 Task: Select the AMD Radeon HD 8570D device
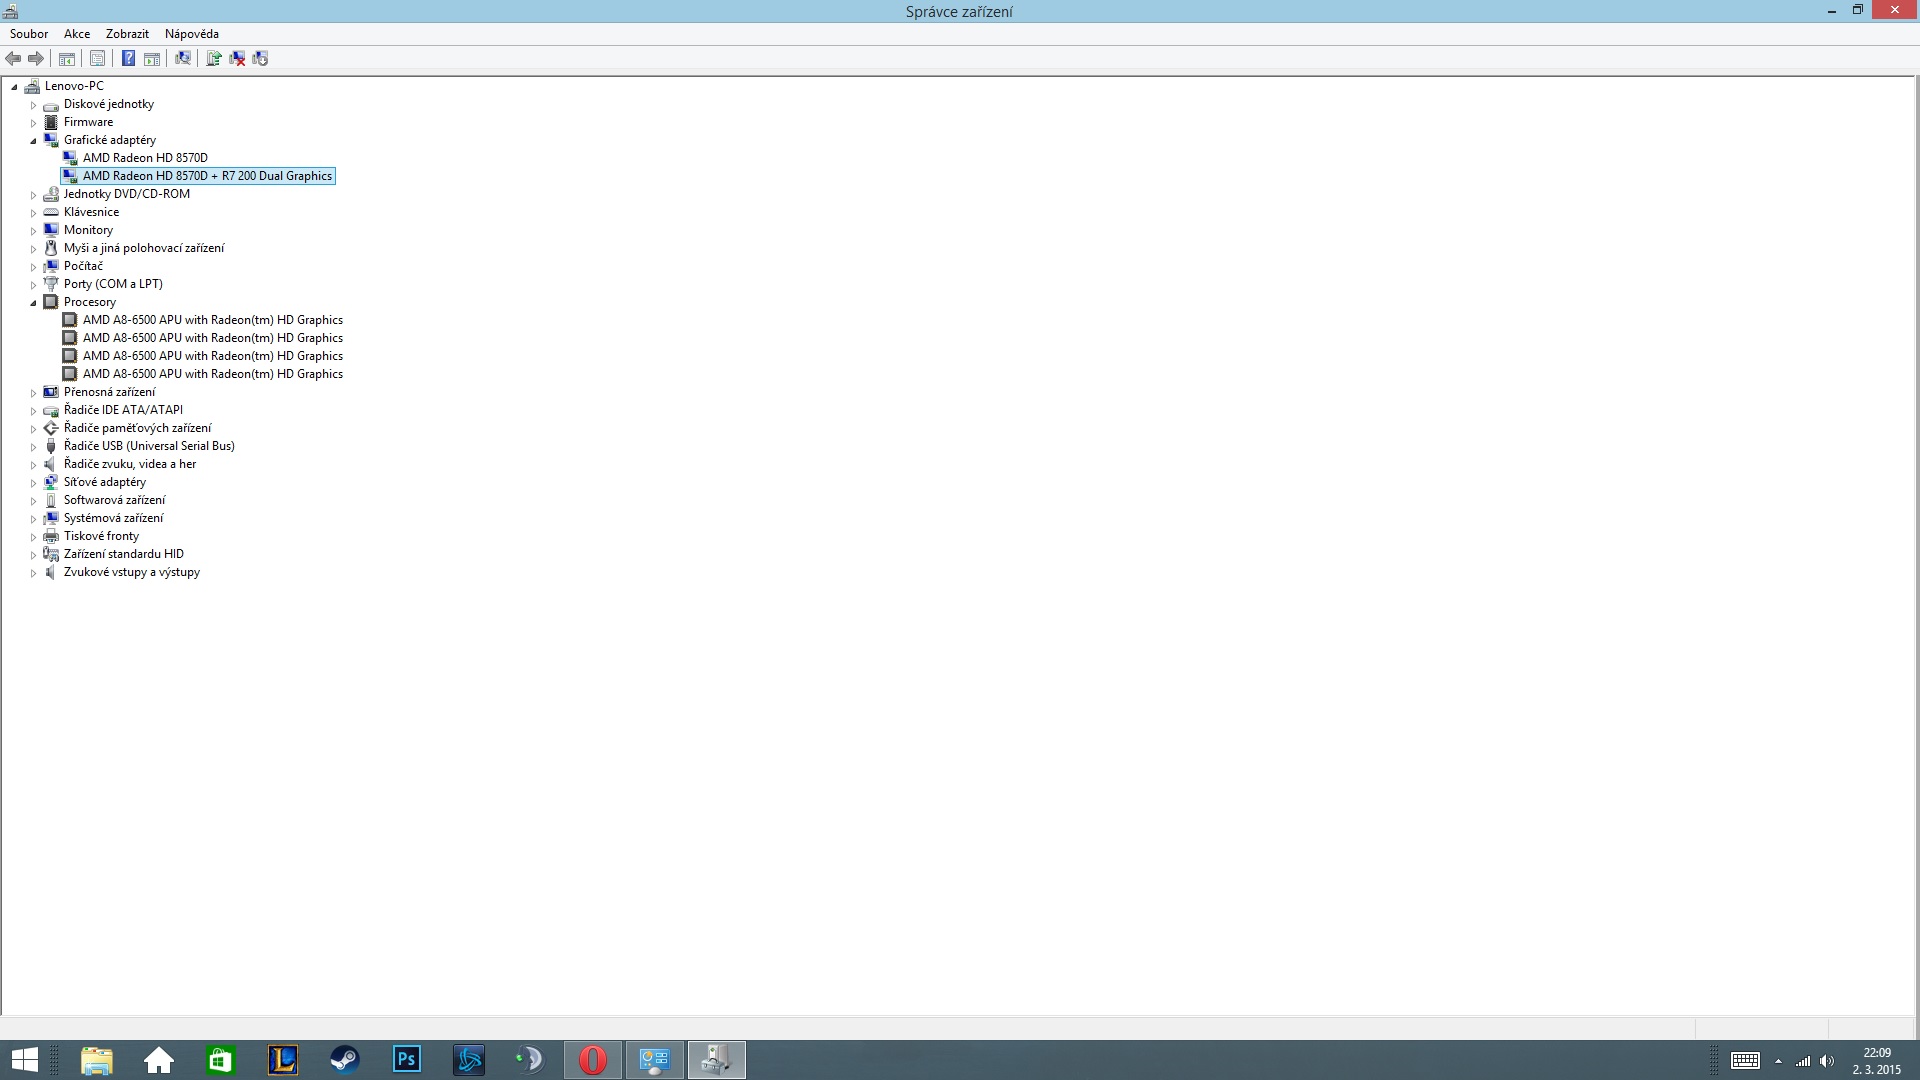point(145,158)
